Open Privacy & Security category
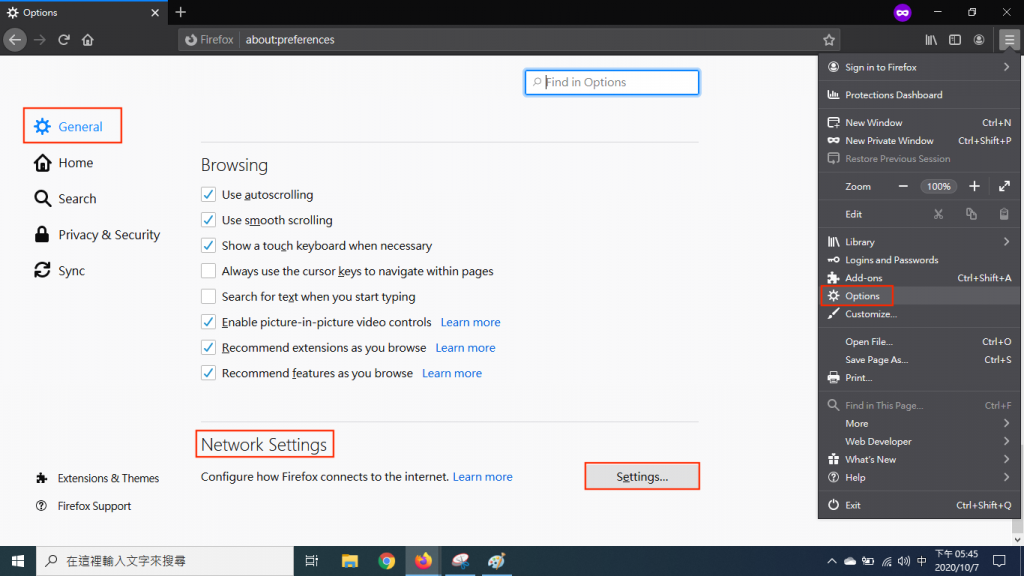The width and height of the screenshot is (1024, 576). 97,234
